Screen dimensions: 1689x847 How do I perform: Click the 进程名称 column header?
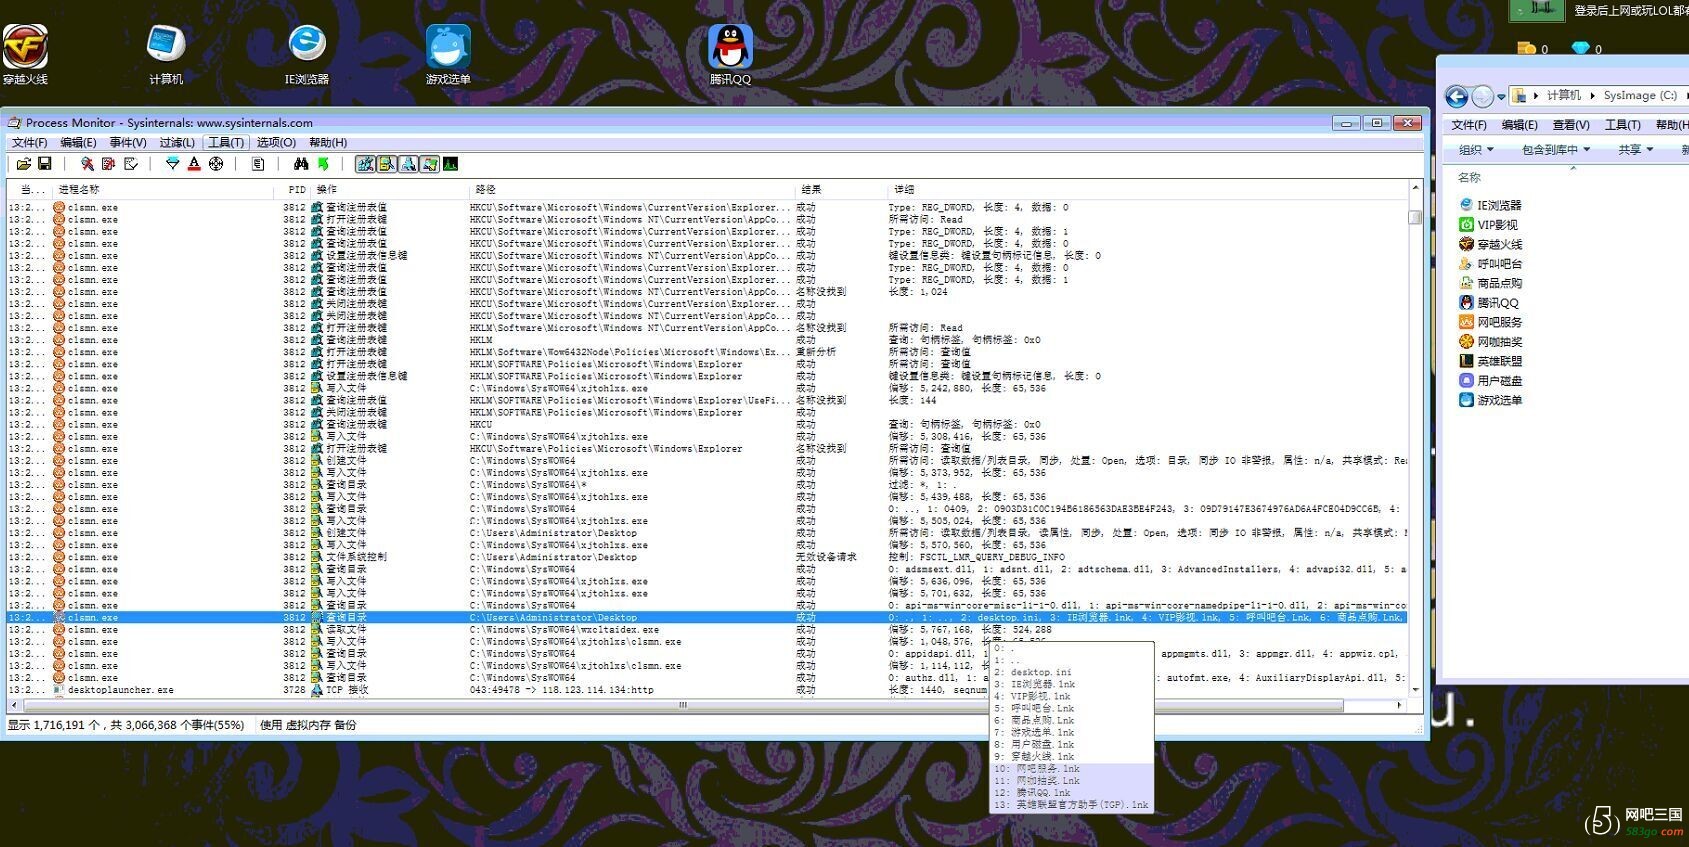pyautogui.click(x=165, y=189)
